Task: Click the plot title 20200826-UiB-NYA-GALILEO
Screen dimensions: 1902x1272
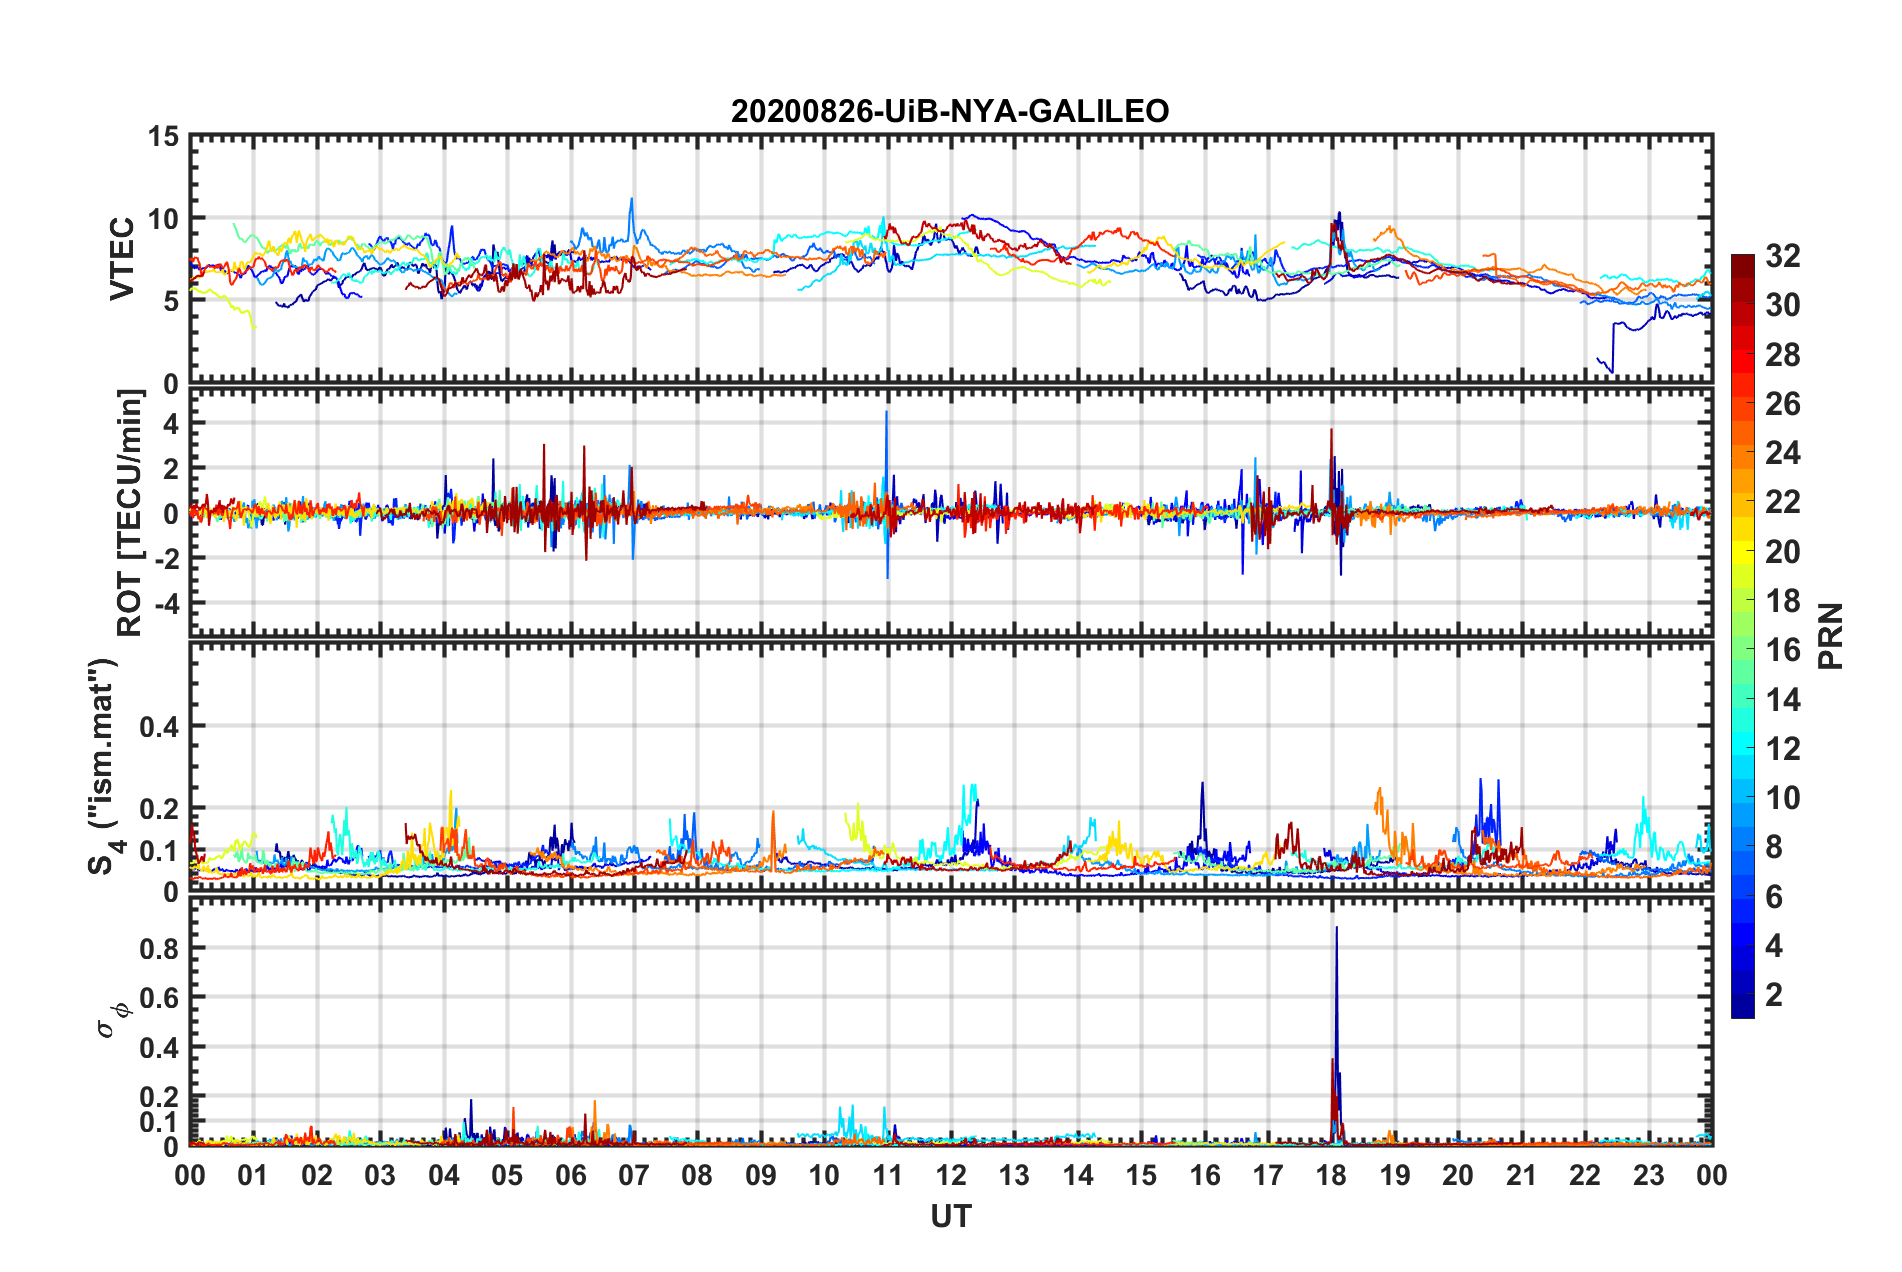Action: pyautogui.click(x=950, y=110)
